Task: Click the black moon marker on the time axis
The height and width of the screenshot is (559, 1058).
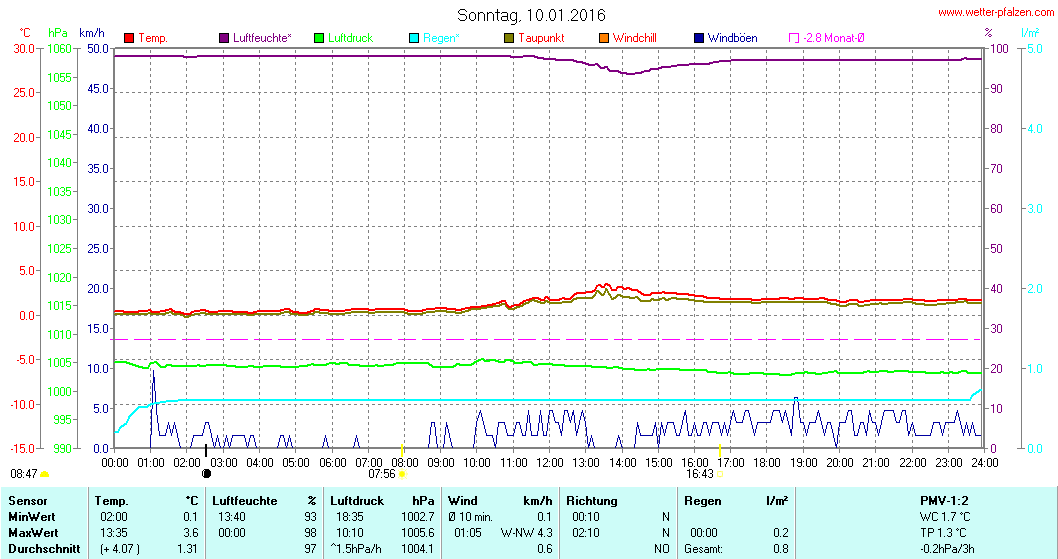Action: coord(206,450)
